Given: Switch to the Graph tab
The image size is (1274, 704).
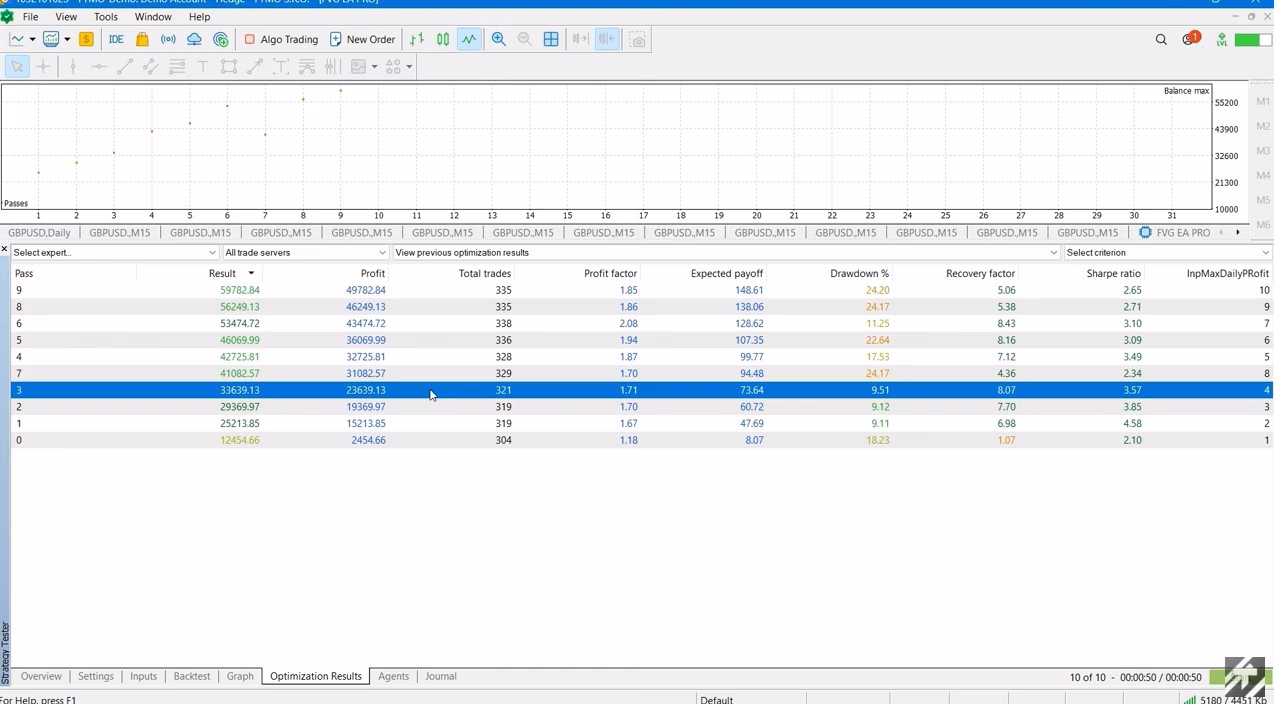Looking at the screenshot, I should (240, 676).
